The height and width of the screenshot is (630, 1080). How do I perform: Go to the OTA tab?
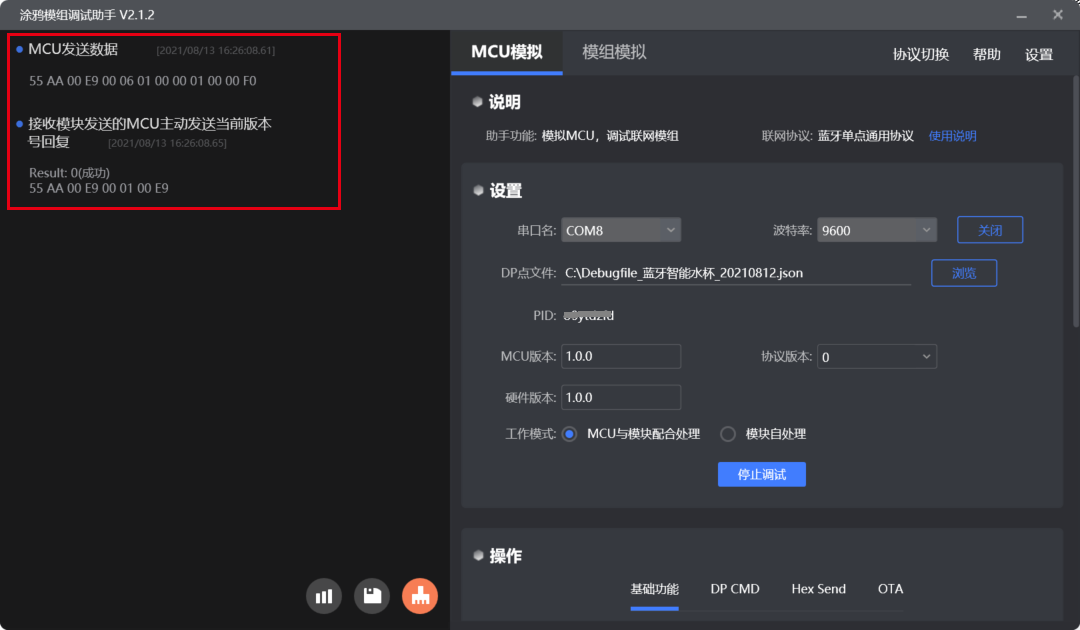point(890,589)
